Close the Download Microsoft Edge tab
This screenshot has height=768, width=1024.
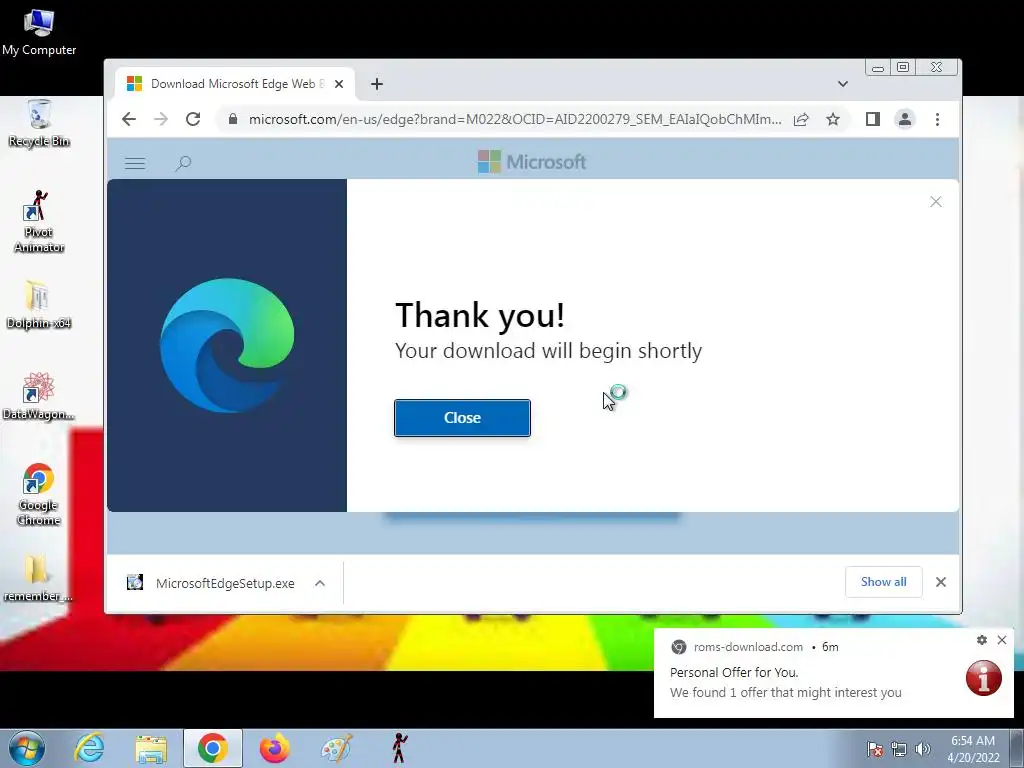(x=339, y=84)
